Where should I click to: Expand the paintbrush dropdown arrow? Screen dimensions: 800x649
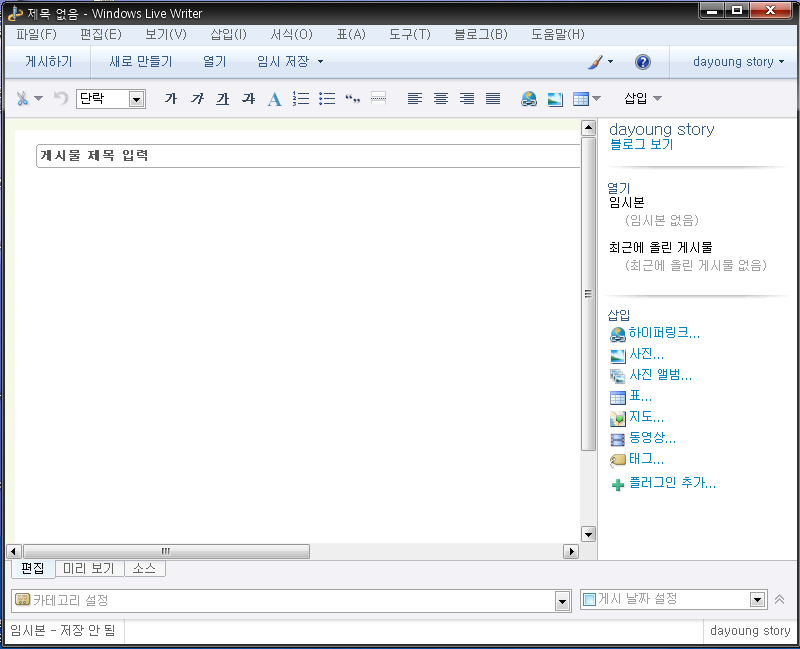[x=610, y=62]
